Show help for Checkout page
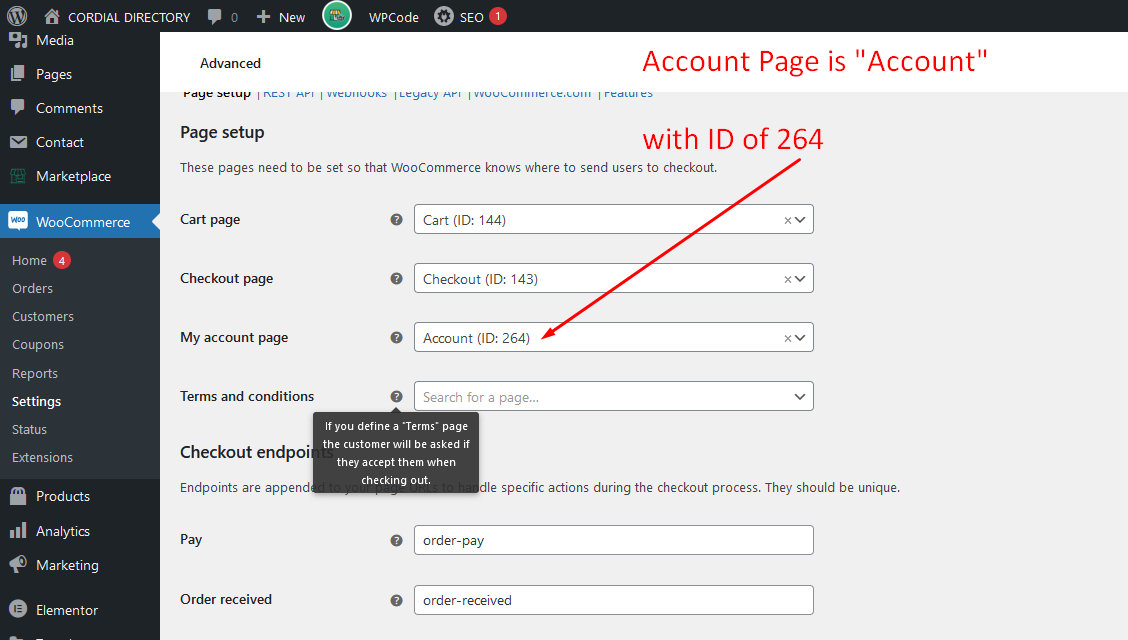 click(x=396, y=278)
